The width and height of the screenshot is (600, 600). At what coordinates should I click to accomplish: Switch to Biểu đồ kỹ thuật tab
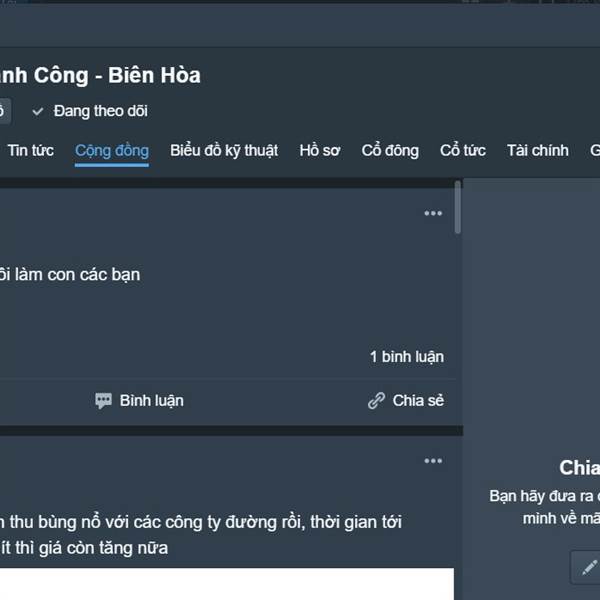point(224,151)
